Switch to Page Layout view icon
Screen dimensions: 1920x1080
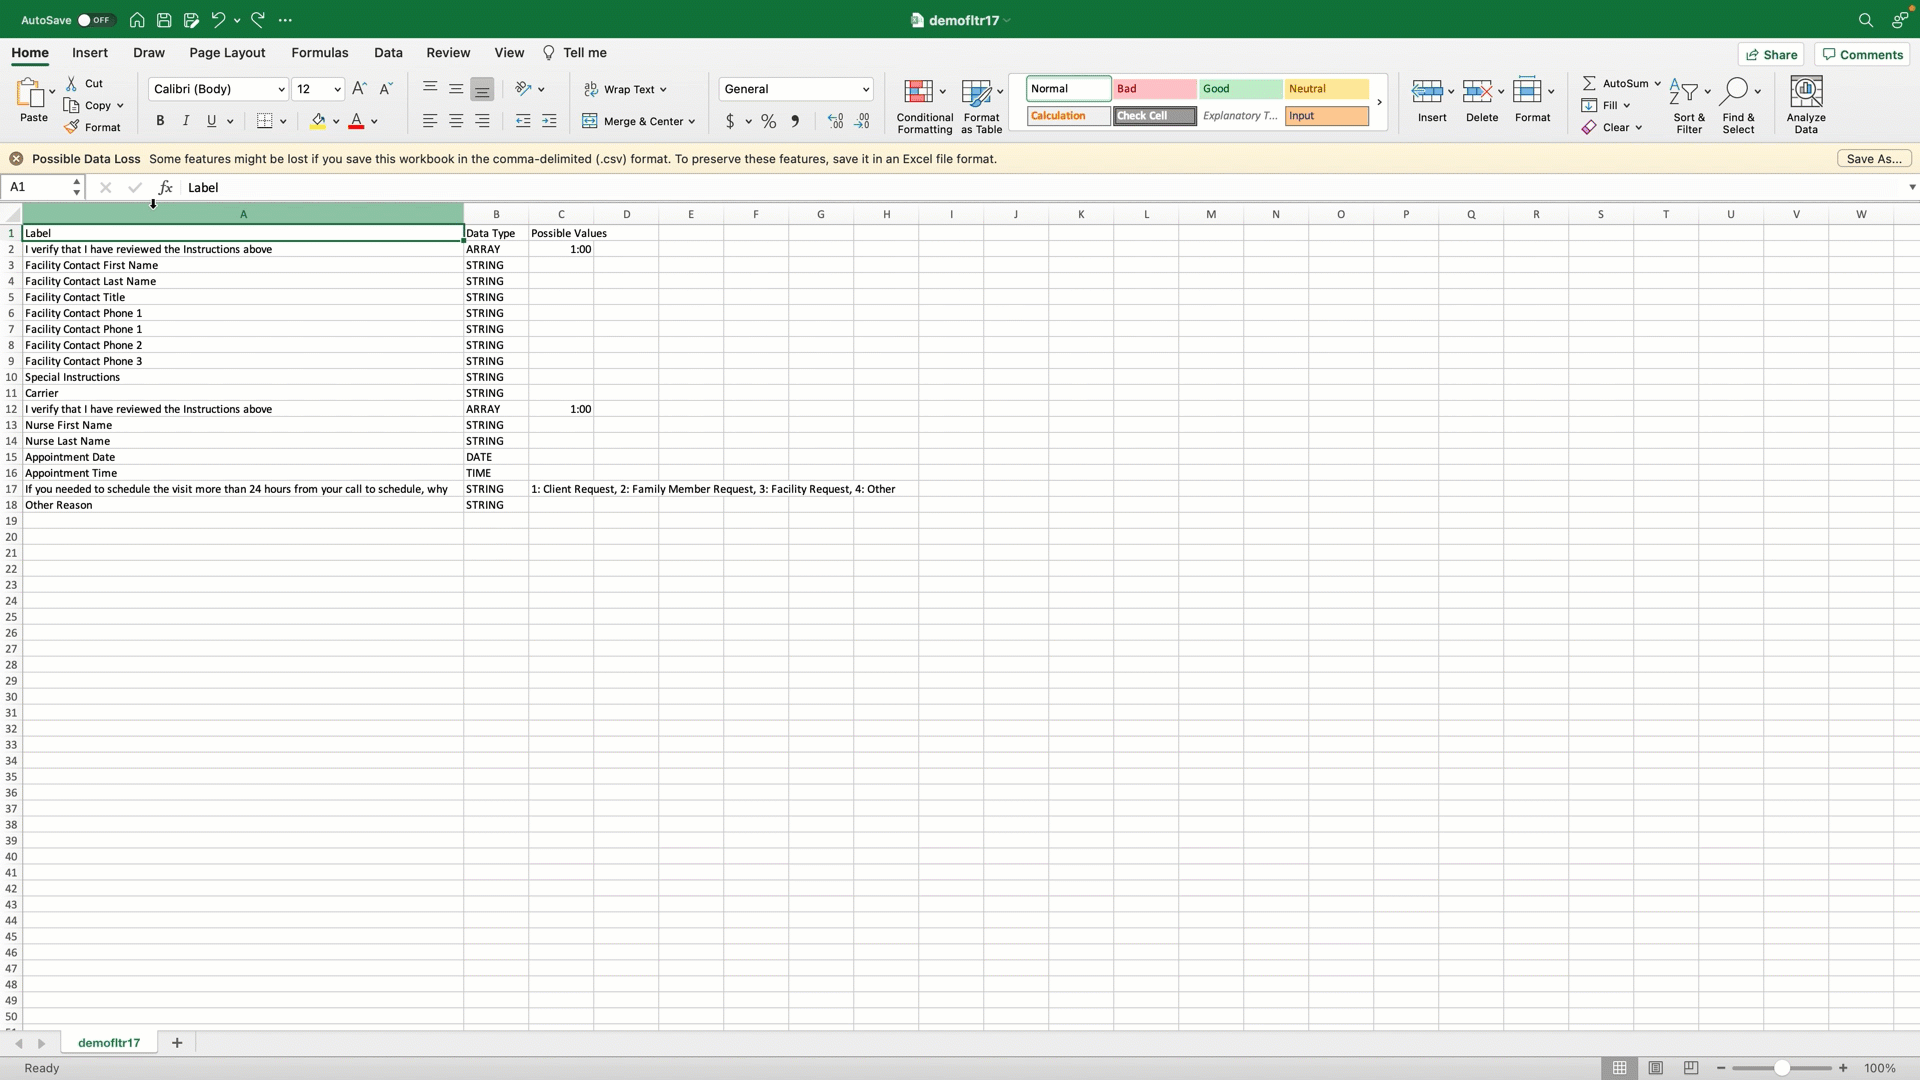(x=1655, y=1068)
